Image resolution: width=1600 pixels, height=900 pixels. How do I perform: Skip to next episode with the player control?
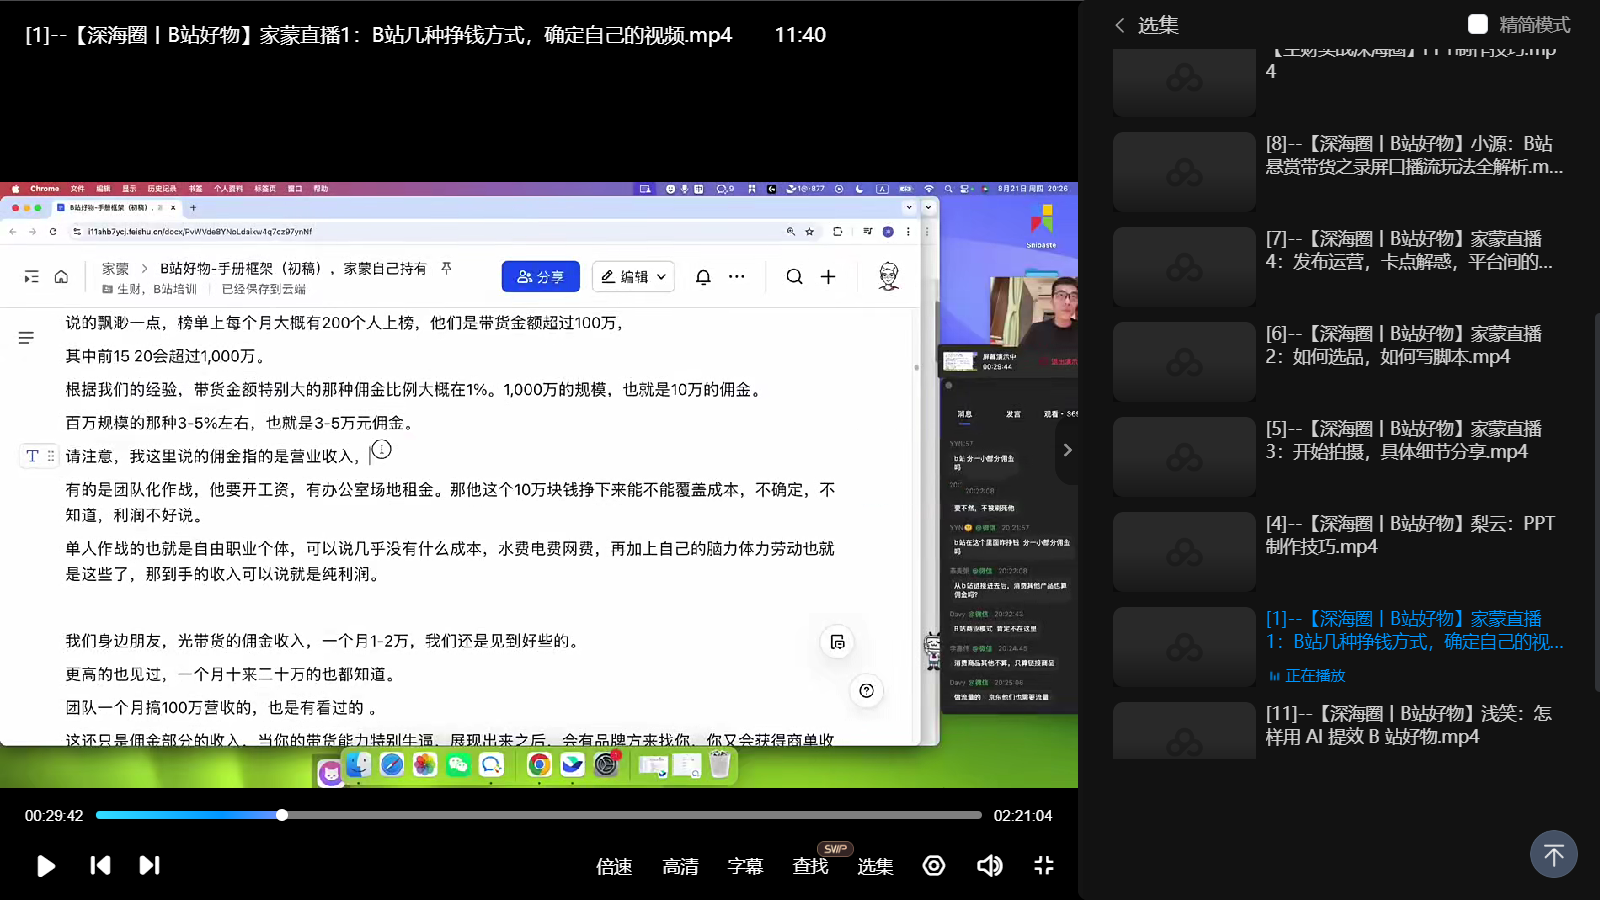(149, 866)
